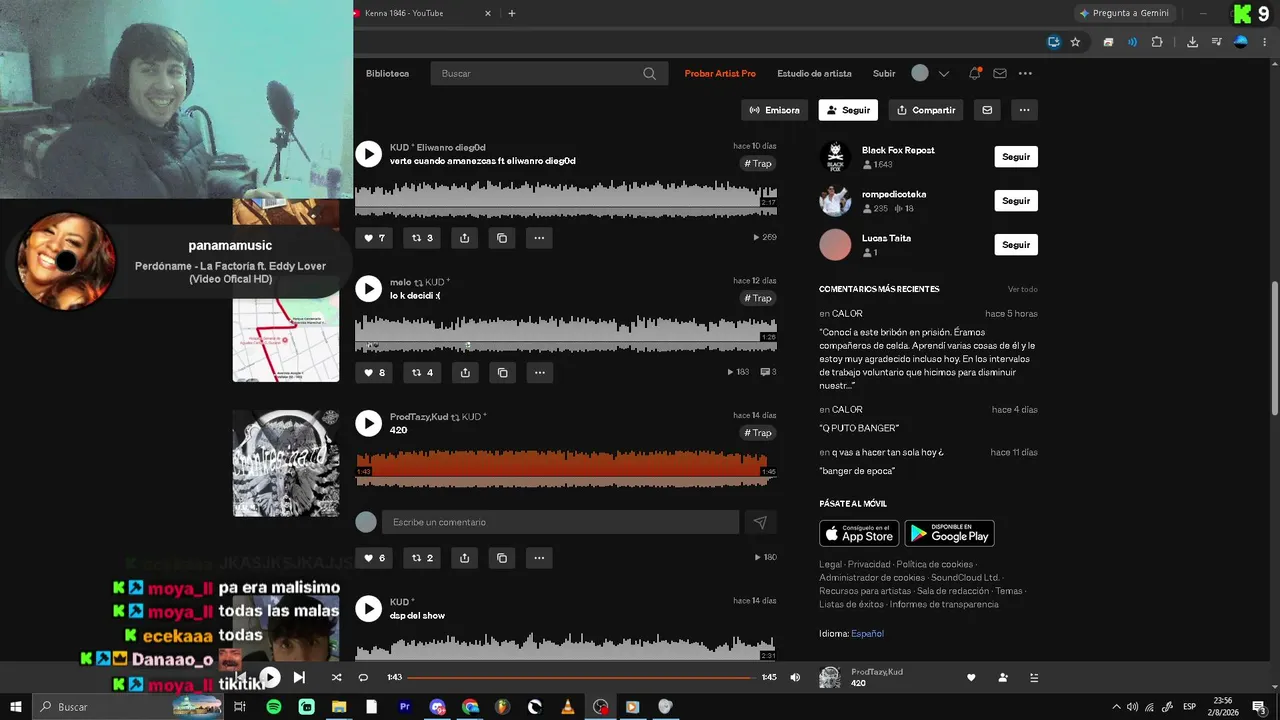The image size is (1280, 720).
Task: Mute the player volume
Action: click(795, 677)
